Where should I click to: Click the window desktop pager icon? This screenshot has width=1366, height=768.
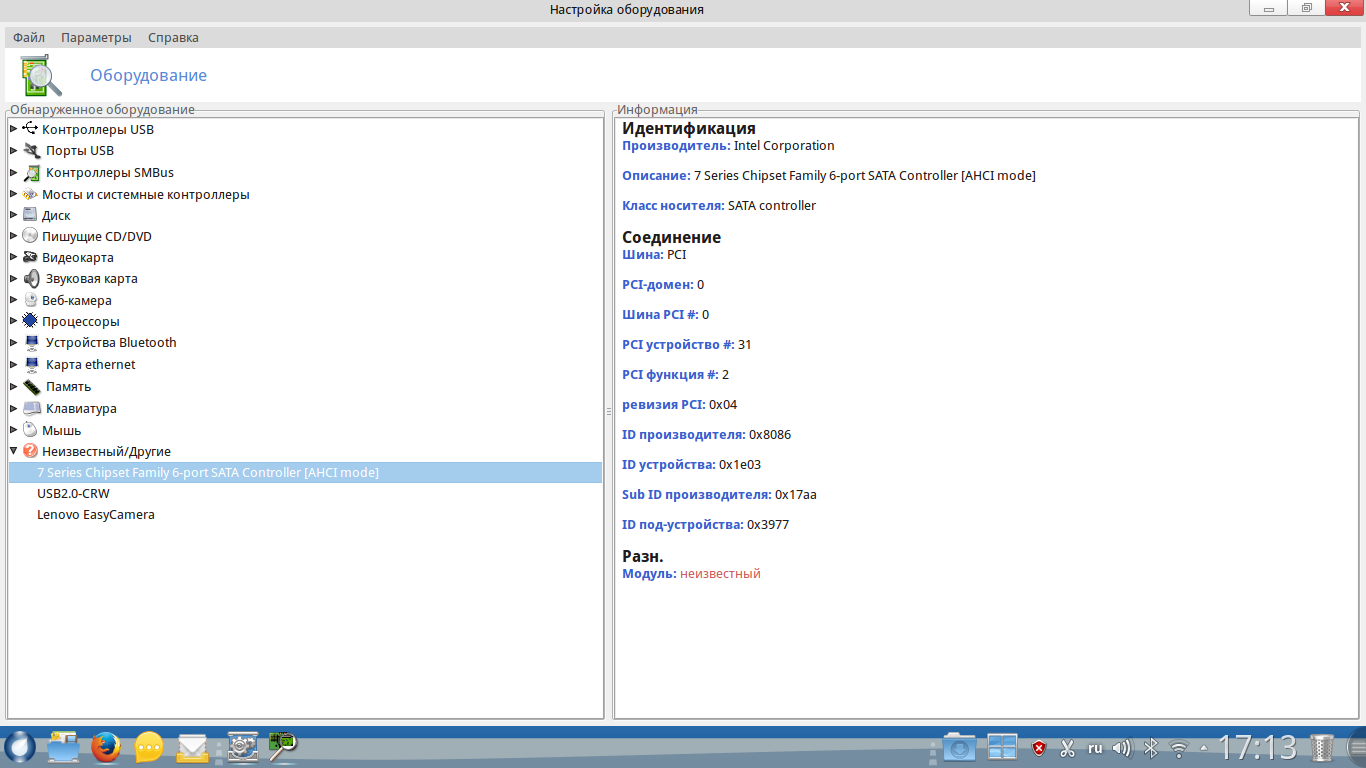tap(1002, 747)
